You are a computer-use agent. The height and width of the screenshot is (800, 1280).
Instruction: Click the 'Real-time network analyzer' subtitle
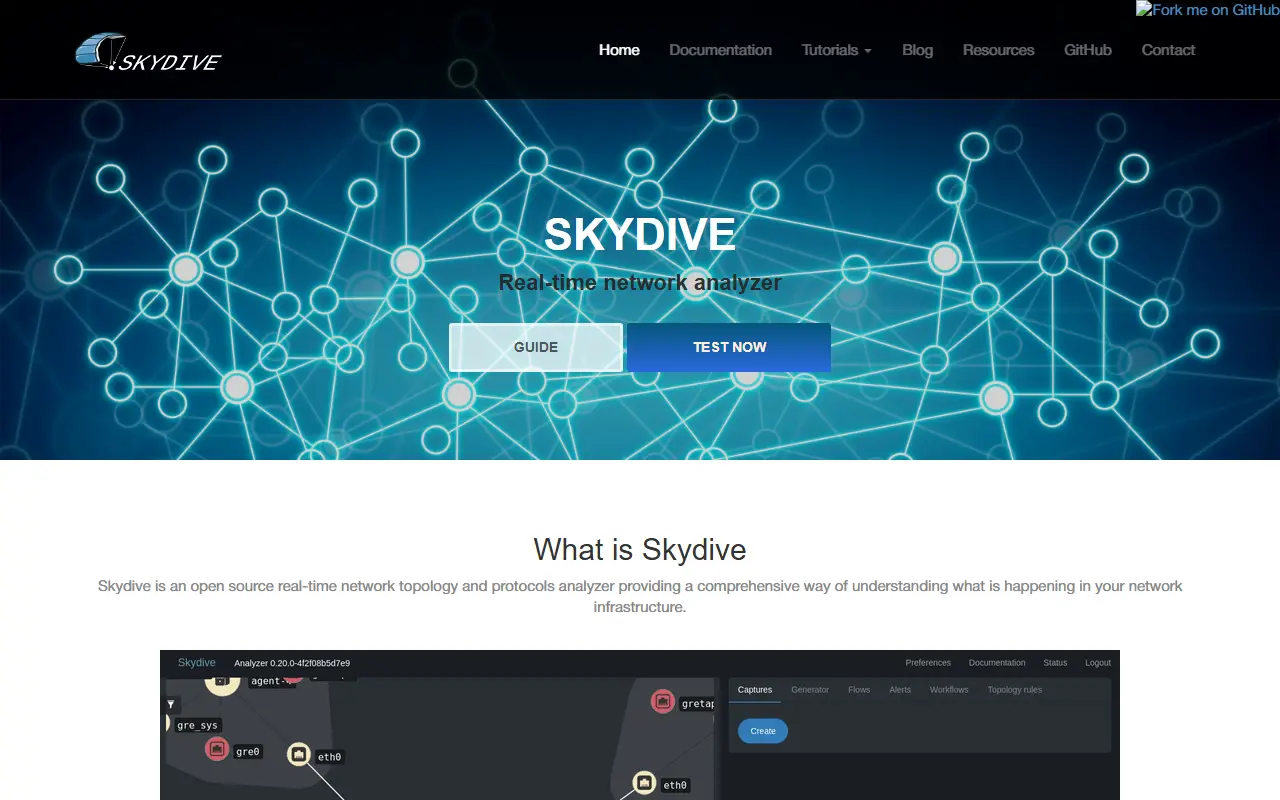pyautogui.click(x=640, y=283)
